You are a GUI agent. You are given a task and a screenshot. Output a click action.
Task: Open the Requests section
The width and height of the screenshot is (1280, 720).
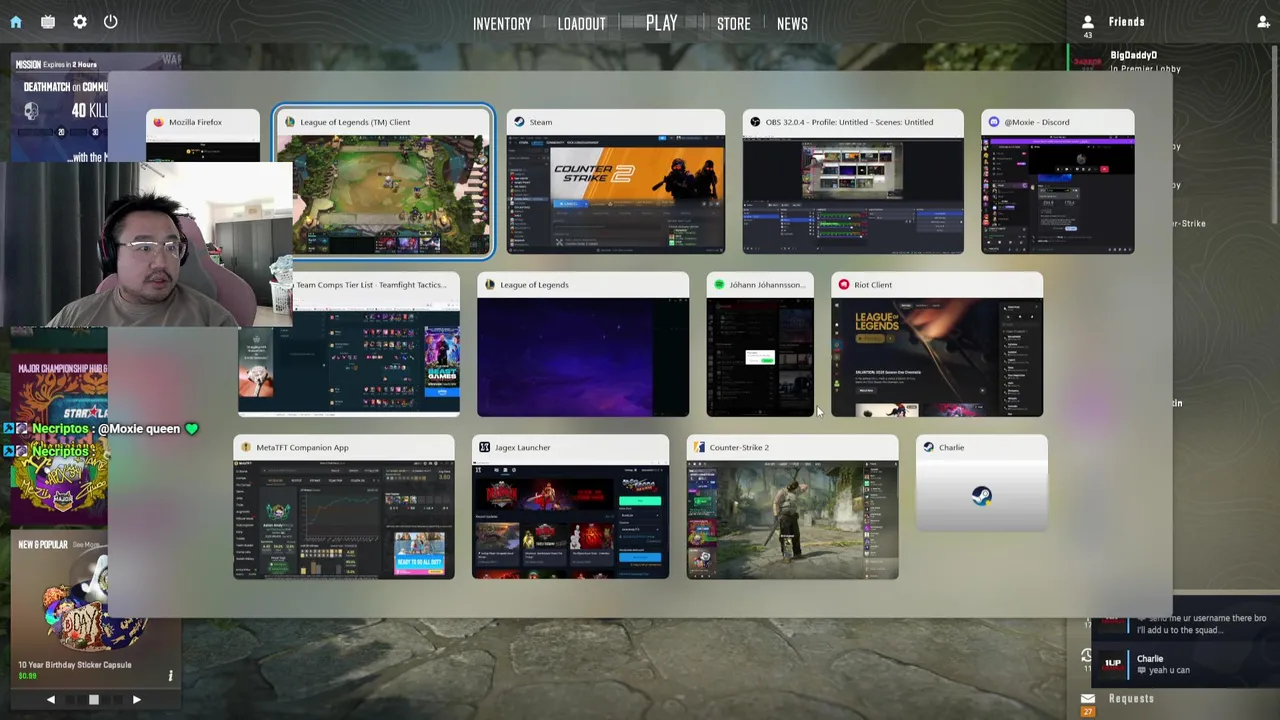click(x=1131, y=699)
